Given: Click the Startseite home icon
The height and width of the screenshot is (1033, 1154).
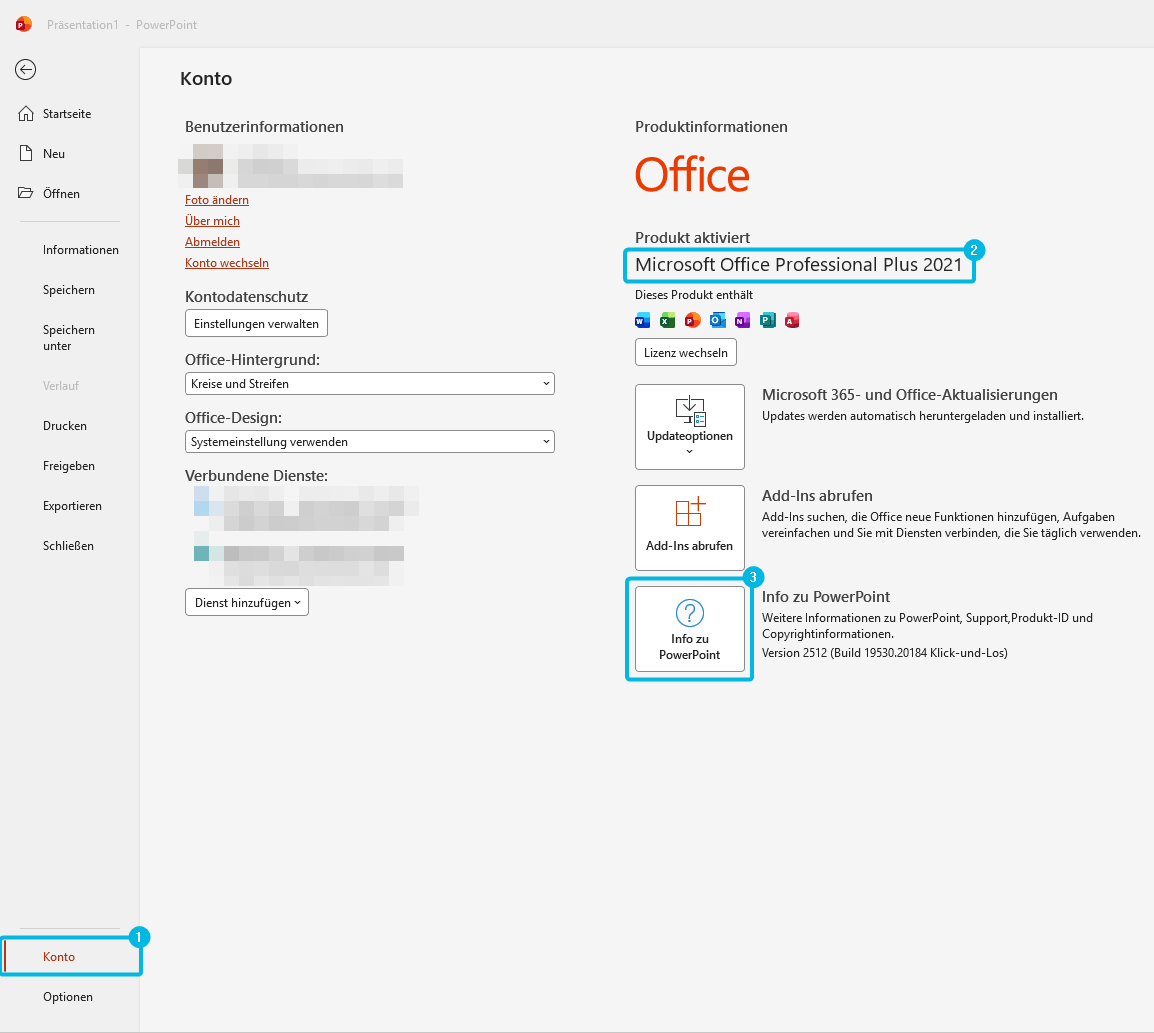Looking at the screenshot, I should point(26,113).
